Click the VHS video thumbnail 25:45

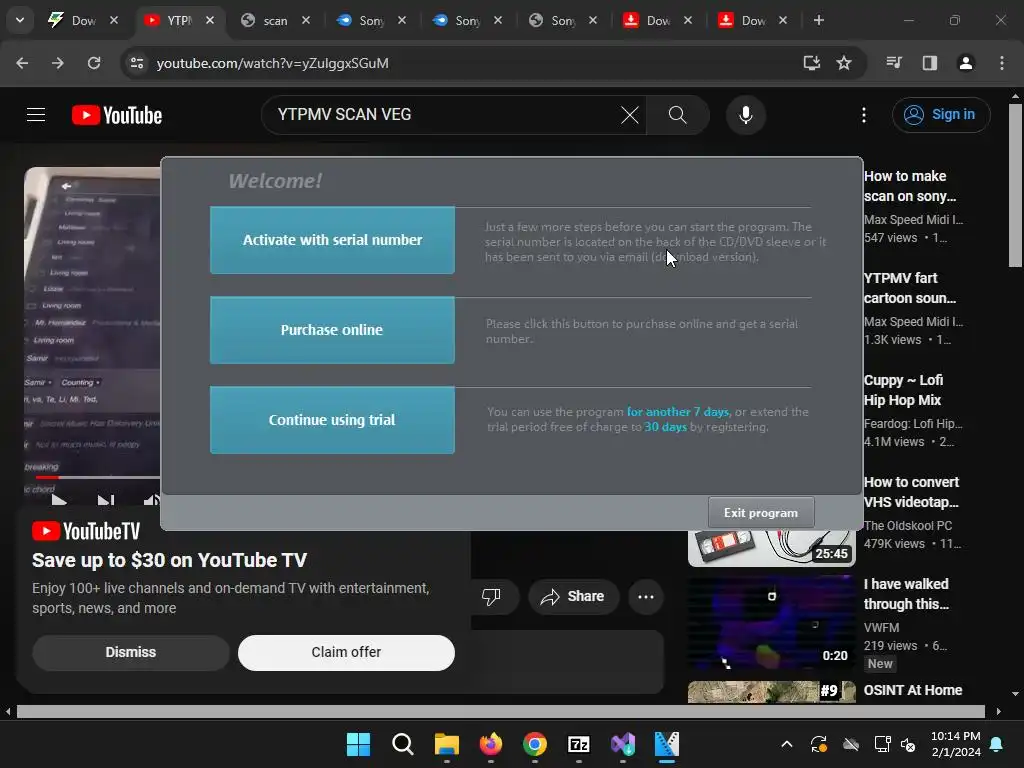click(x=771, y=548)
